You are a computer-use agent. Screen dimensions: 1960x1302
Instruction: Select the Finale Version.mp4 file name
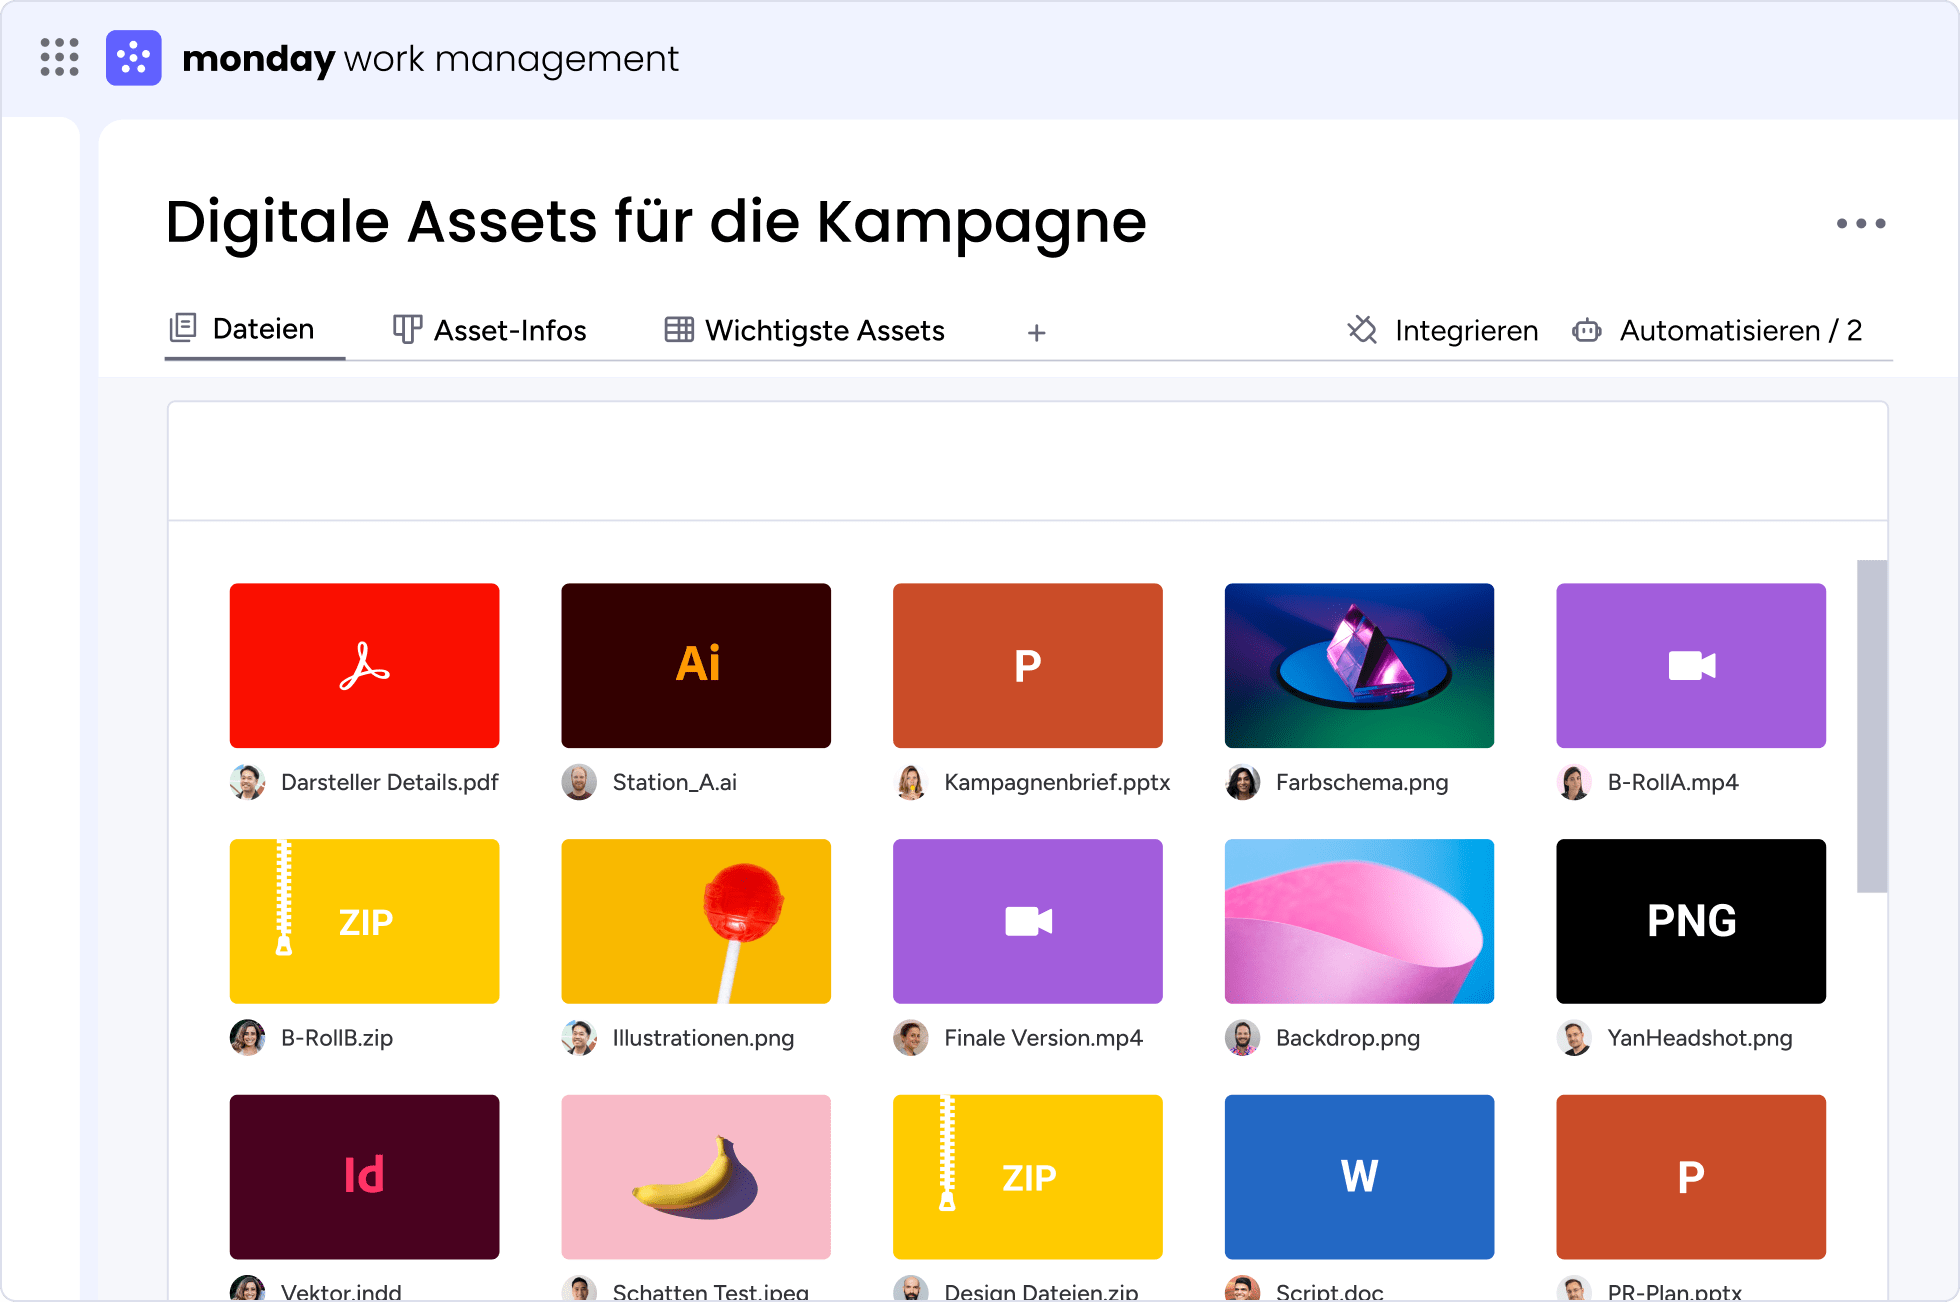[1043, 1038]
